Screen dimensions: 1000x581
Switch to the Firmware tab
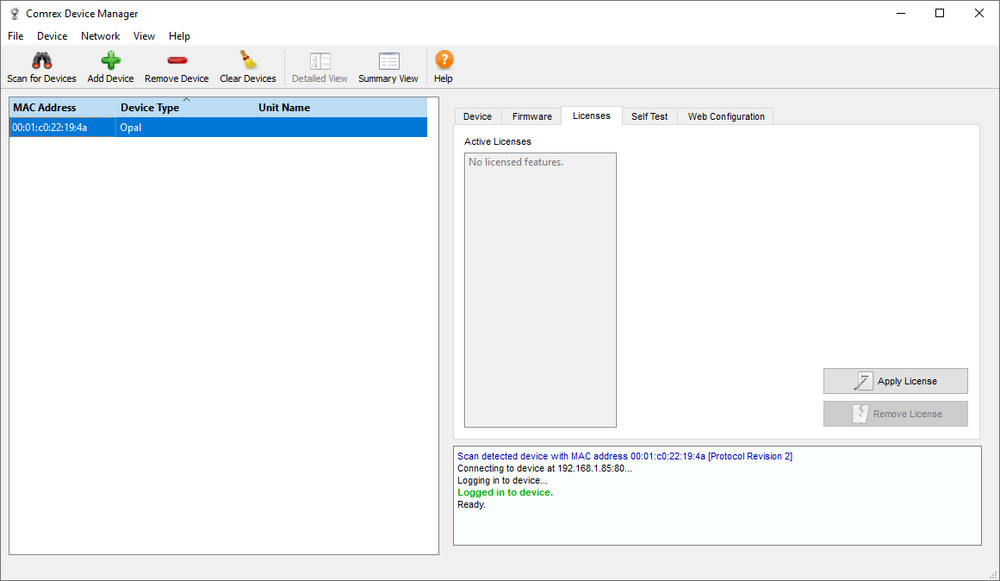point(532,117)
